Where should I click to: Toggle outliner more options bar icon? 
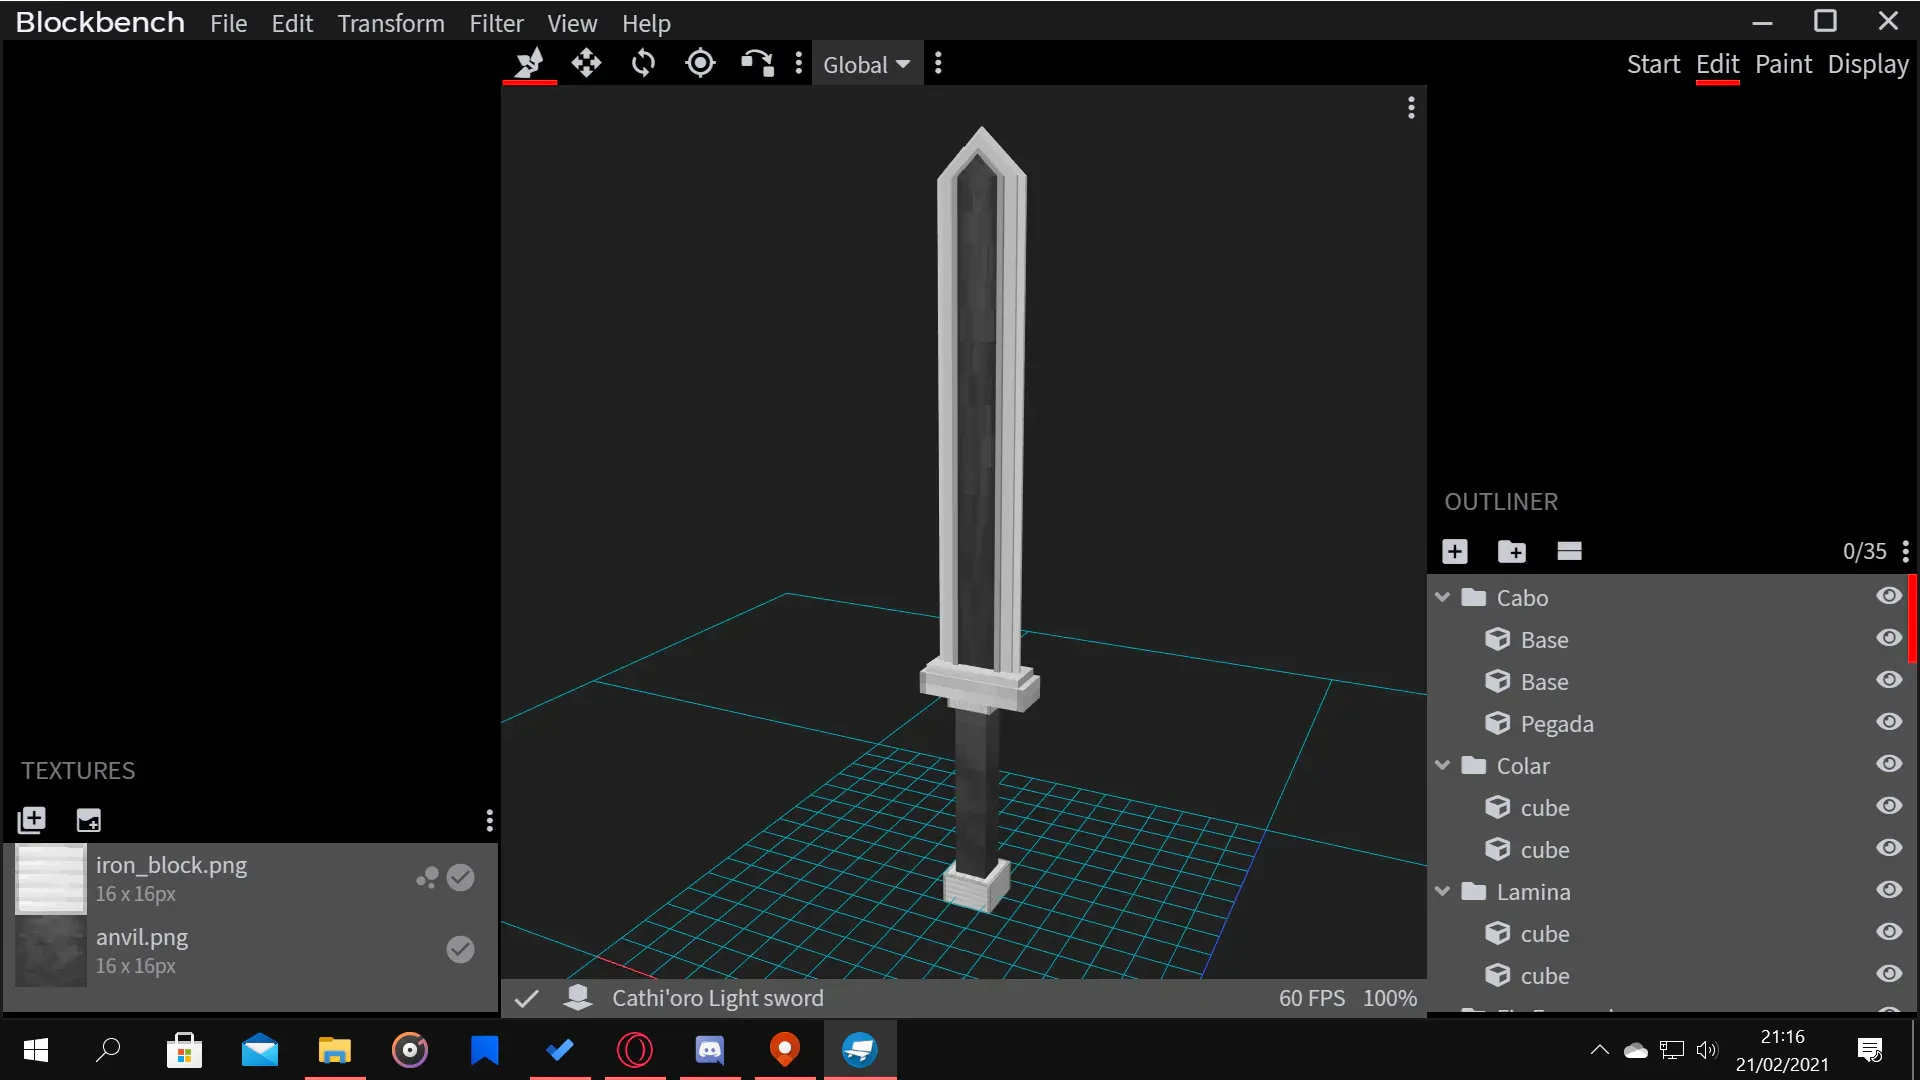pos(1569,551)
